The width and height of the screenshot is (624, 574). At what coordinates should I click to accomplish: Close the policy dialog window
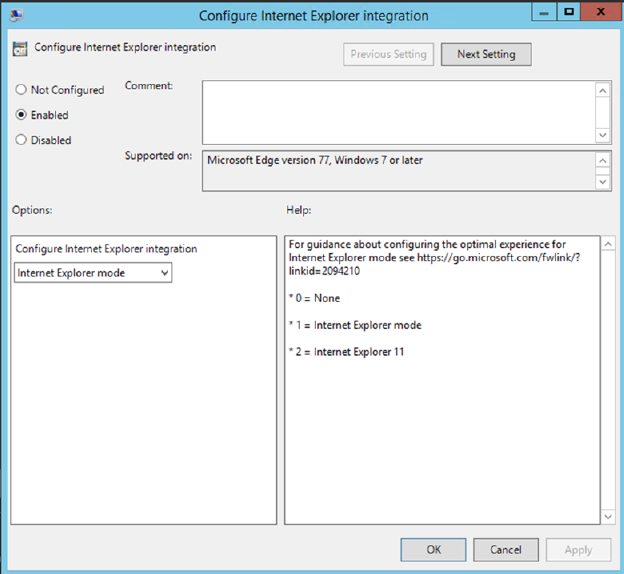pos(601,12)
